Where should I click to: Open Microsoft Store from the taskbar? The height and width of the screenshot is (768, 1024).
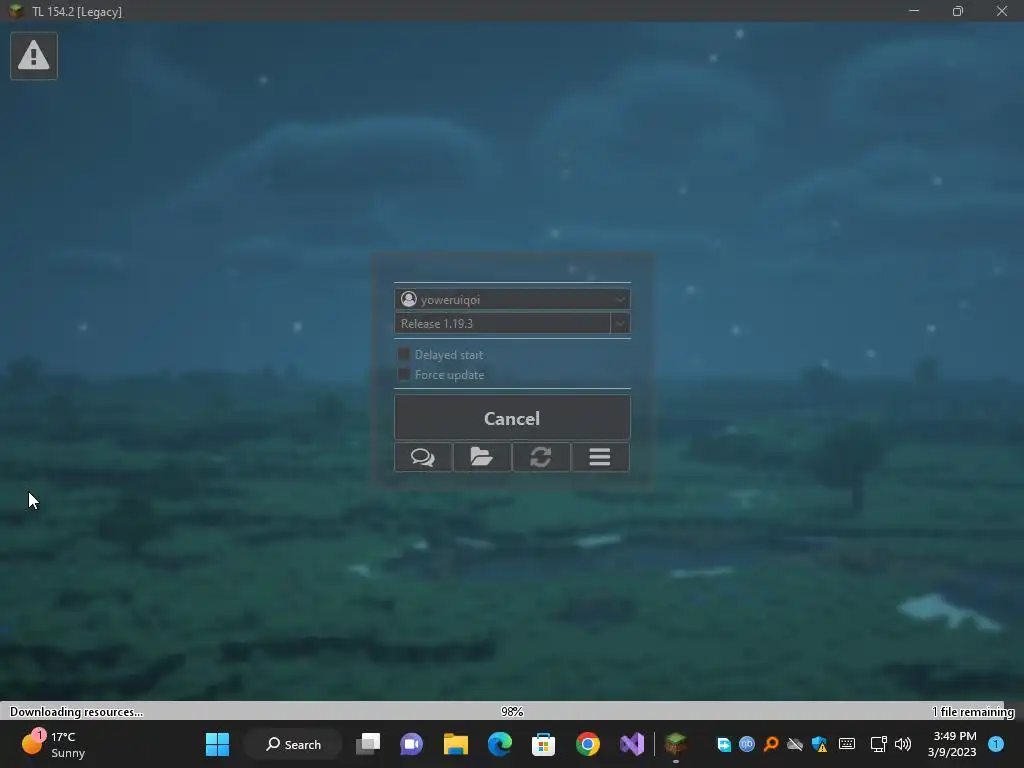coord(543,744)
